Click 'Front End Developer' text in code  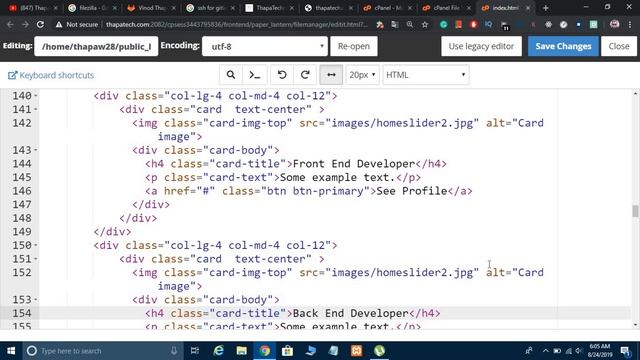pos(354,164)
